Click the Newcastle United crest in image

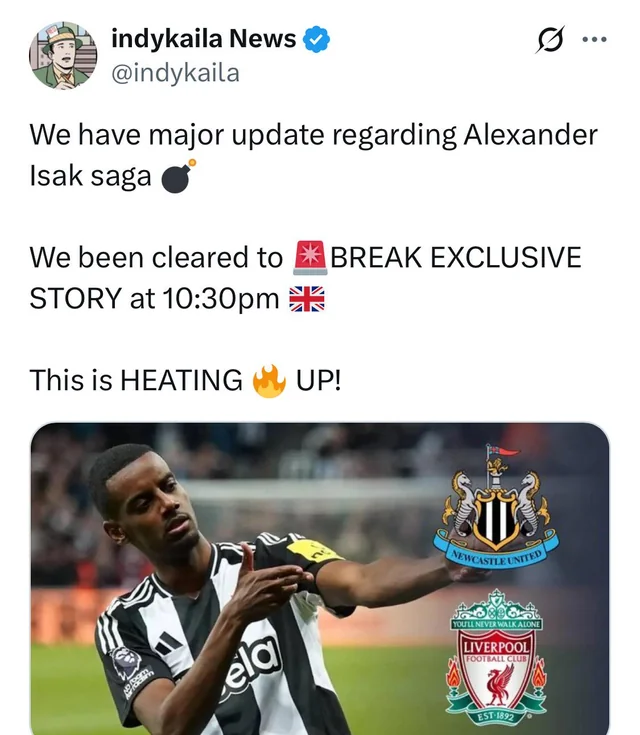point(496,504)
